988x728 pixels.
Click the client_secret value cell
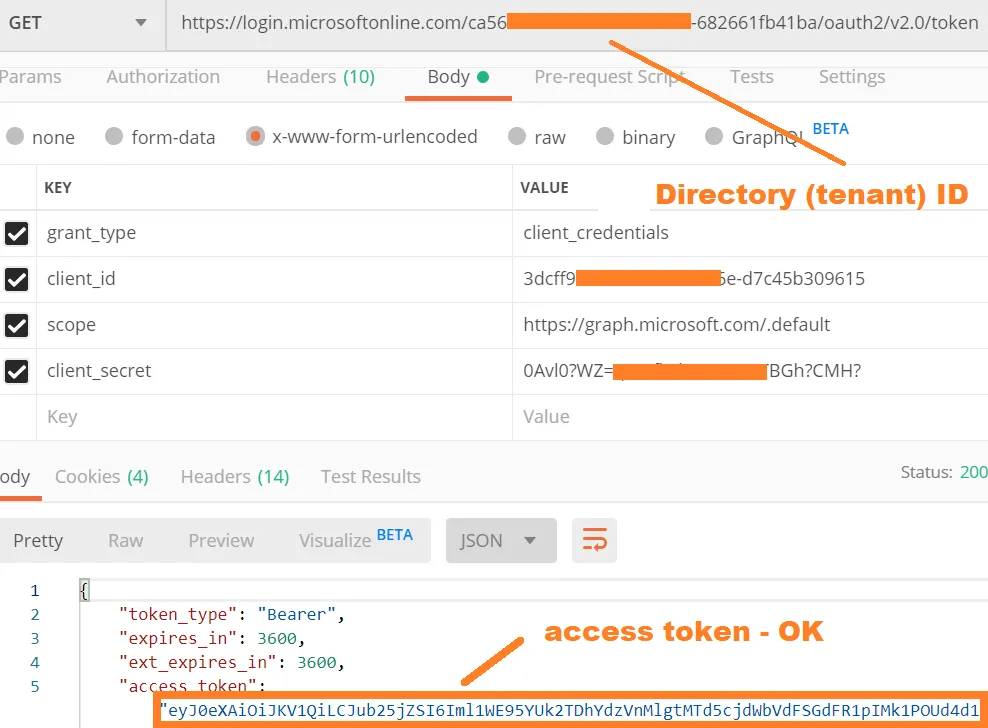pyautogui.click(x=750, y=371)
